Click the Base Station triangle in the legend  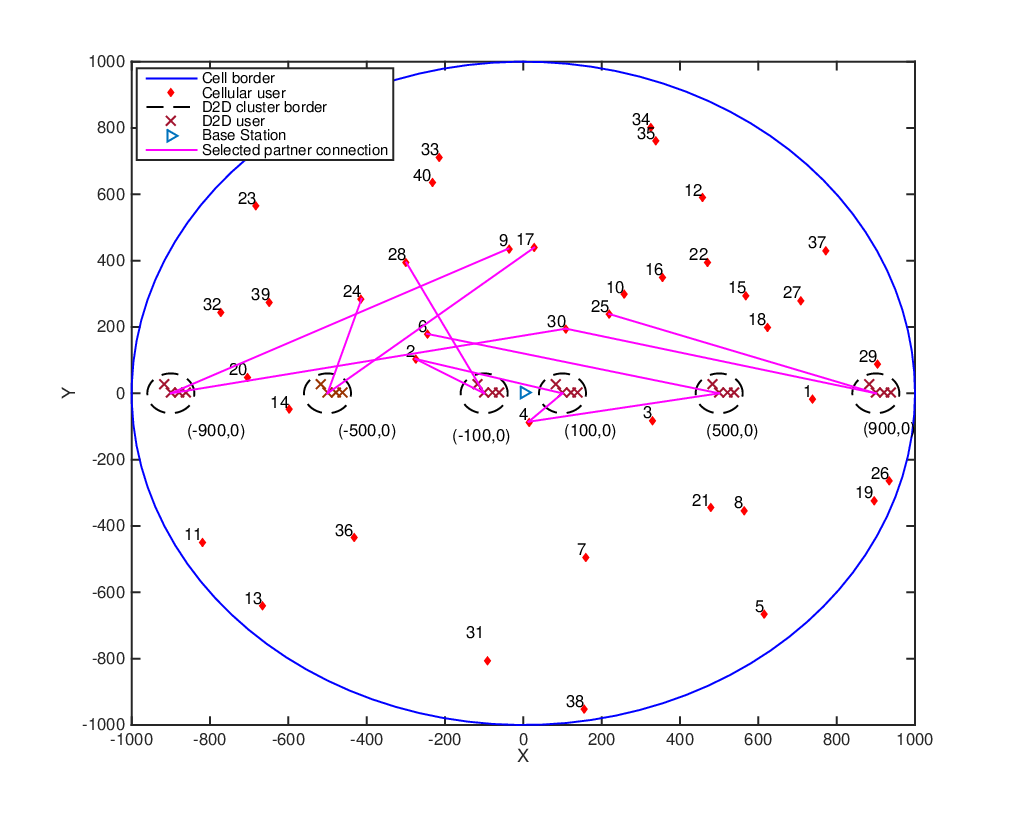tap(172, 136)
